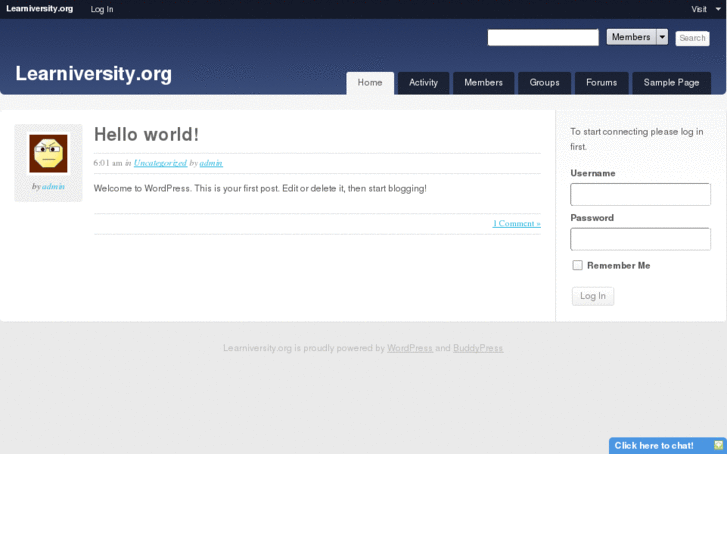
Task: Click admin link under the avatar
Action: pos(53,186)
